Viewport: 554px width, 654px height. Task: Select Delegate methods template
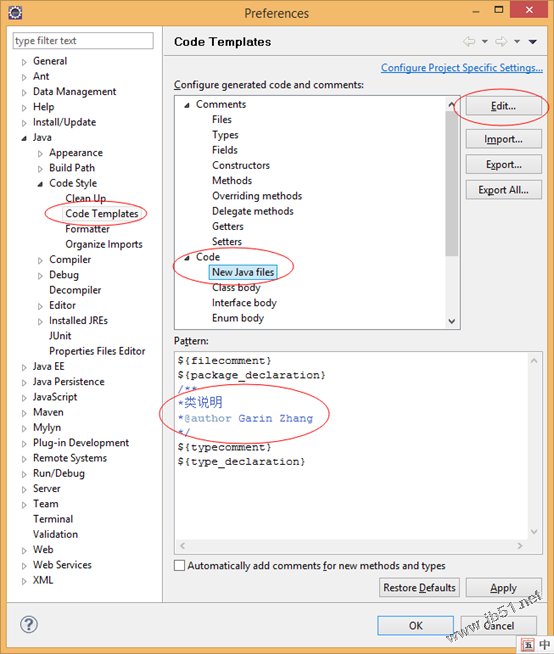pos(253,211)
